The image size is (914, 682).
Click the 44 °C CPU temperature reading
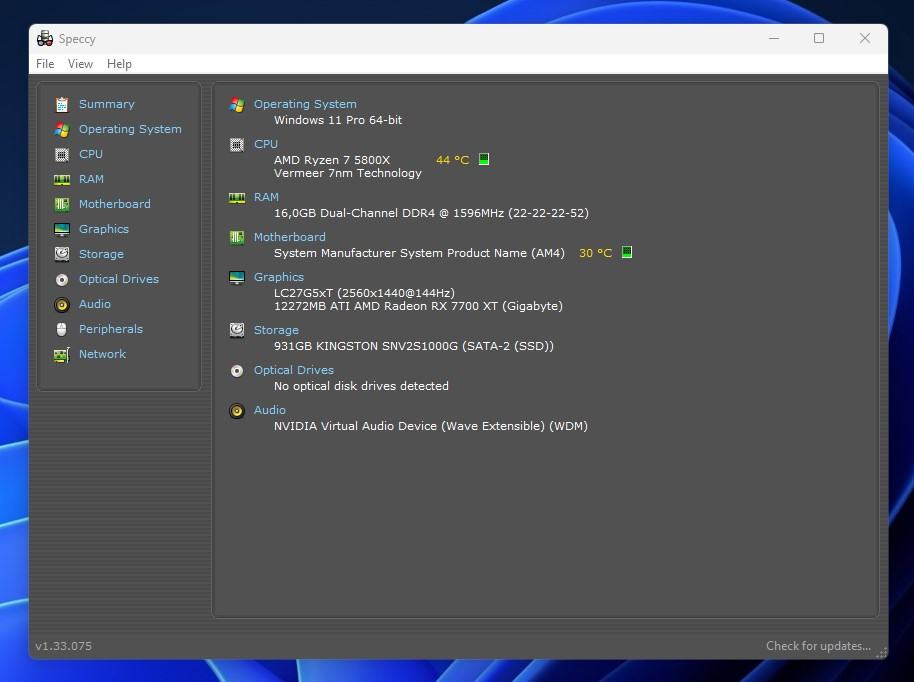pos(452,160)
